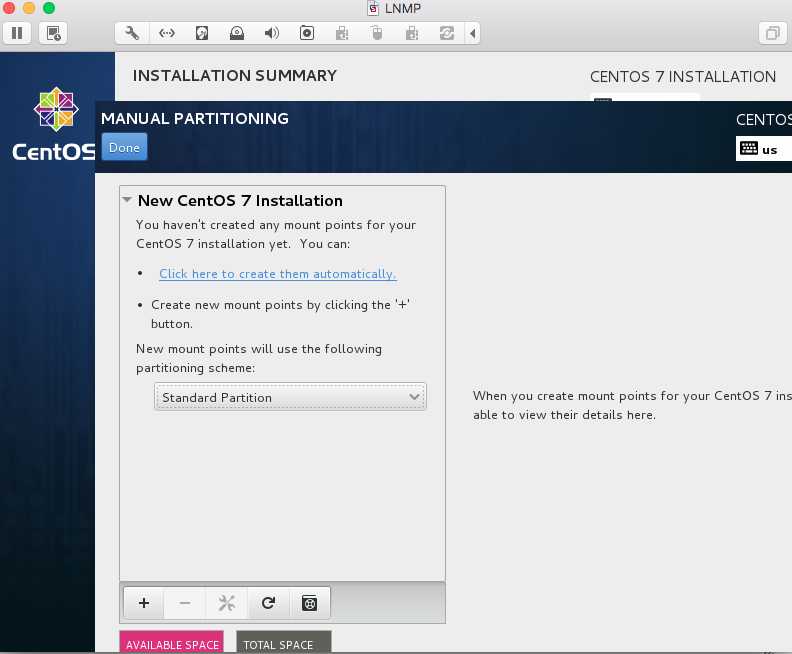Take a VM snapshot
The image size is (792, 654).
[x=53, y=33]
